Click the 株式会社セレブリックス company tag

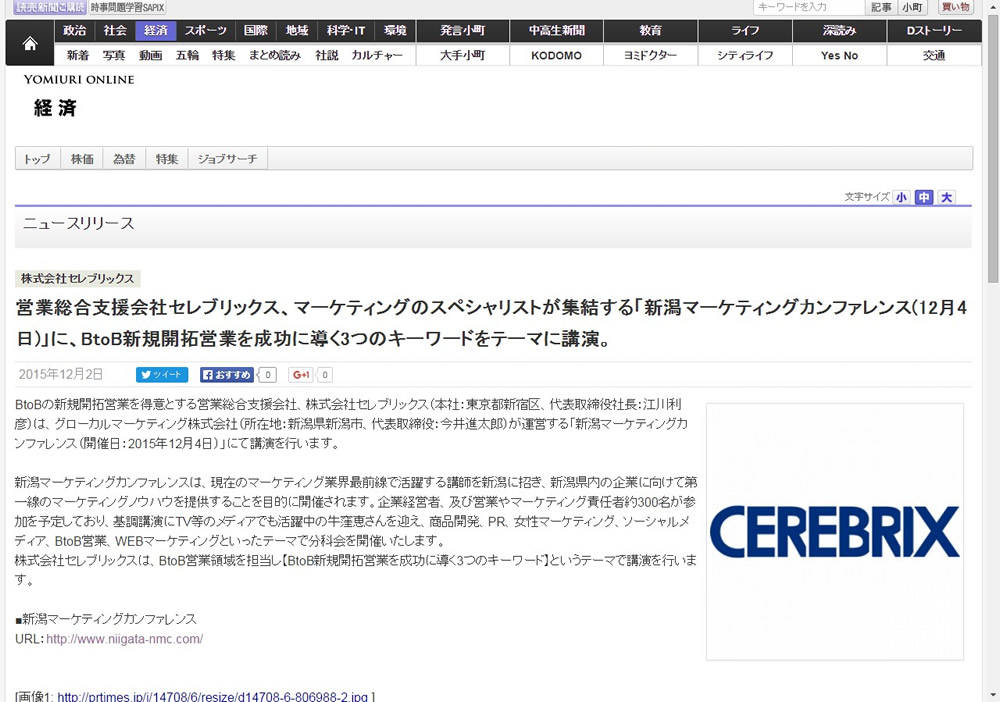point(77,279)
